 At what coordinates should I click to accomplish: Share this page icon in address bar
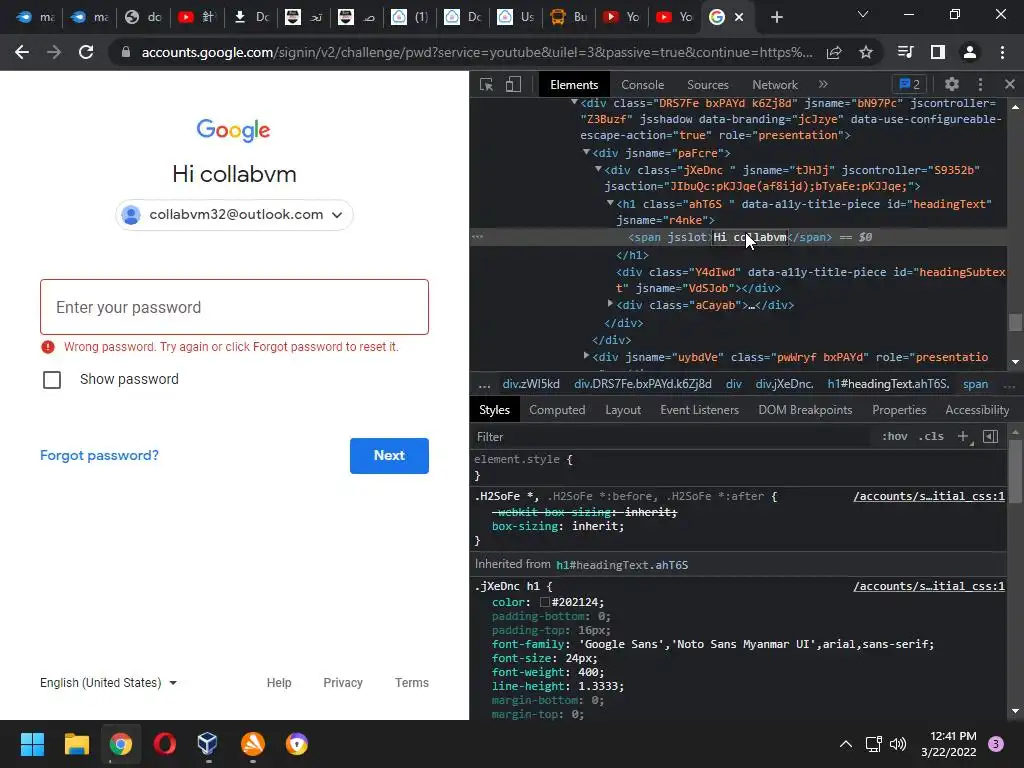click(833, 52)
